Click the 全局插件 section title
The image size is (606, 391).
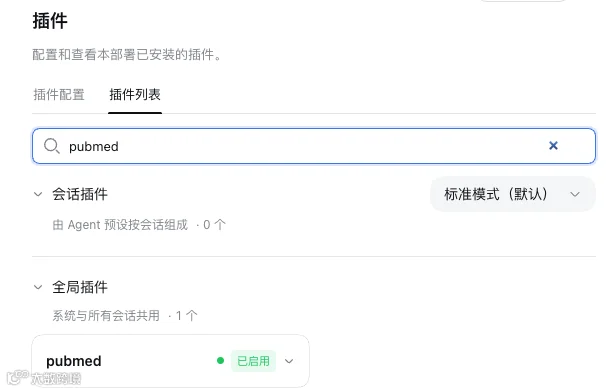coord(80,287)
